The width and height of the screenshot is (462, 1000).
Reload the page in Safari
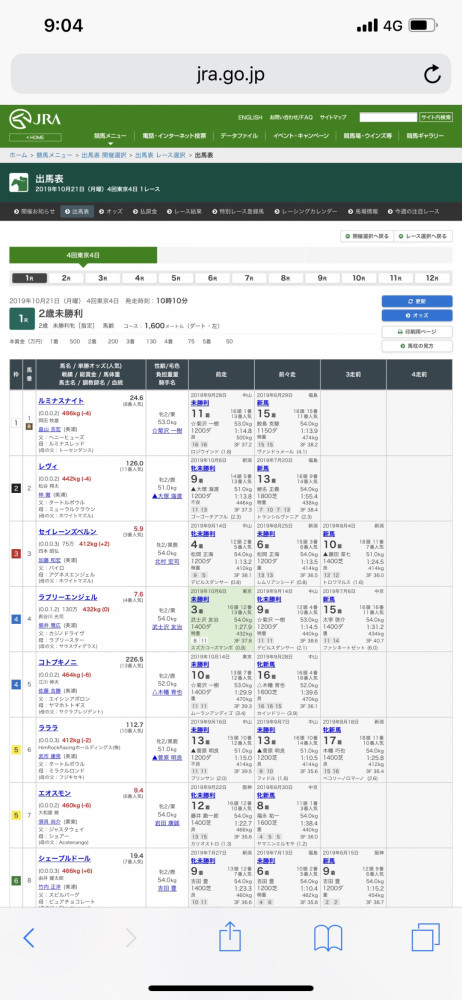pyautogui.click(x=432, y=75)
